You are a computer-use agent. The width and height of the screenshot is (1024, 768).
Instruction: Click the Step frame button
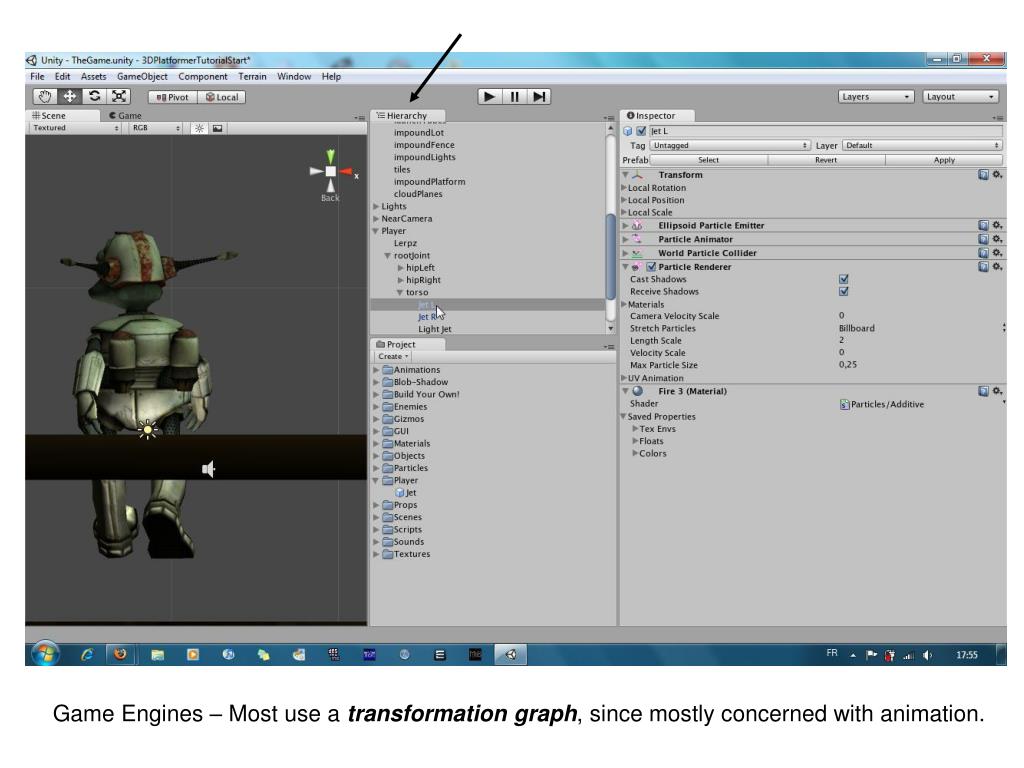point(539,97)
